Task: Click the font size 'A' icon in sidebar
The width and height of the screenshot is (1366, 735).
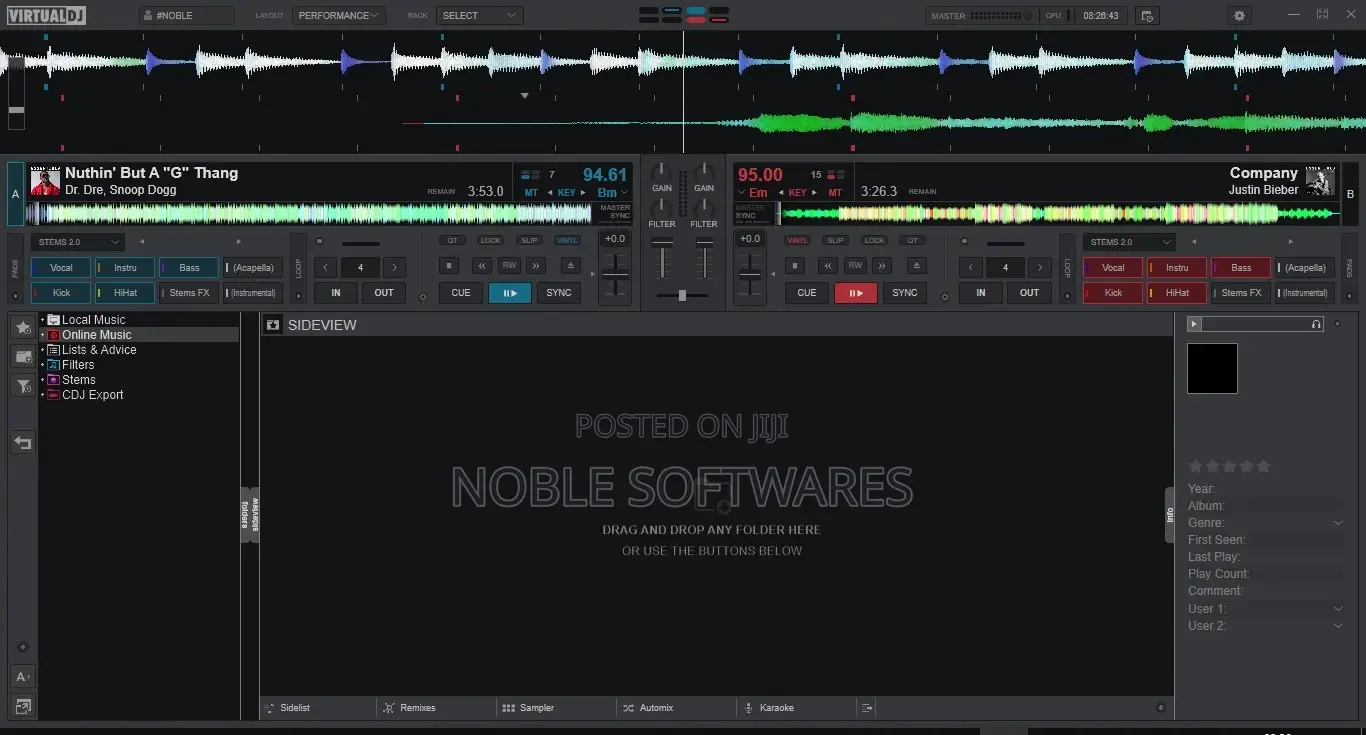Action: click(x=23, y=677)
